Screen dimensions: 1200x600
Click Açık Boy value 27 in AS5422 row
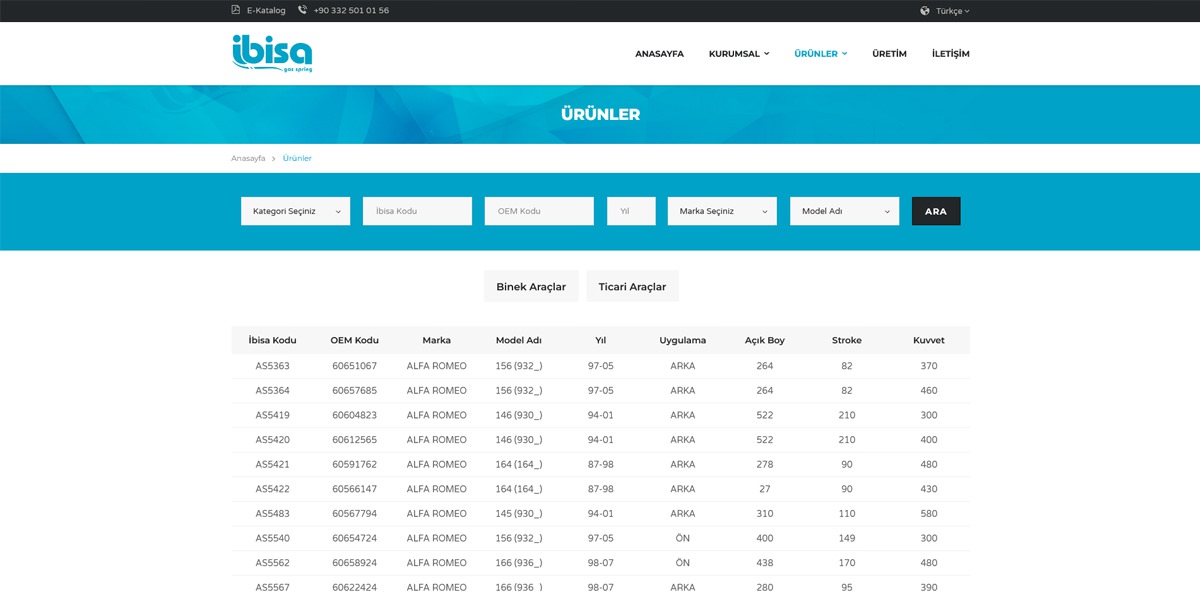click(765, 489)
